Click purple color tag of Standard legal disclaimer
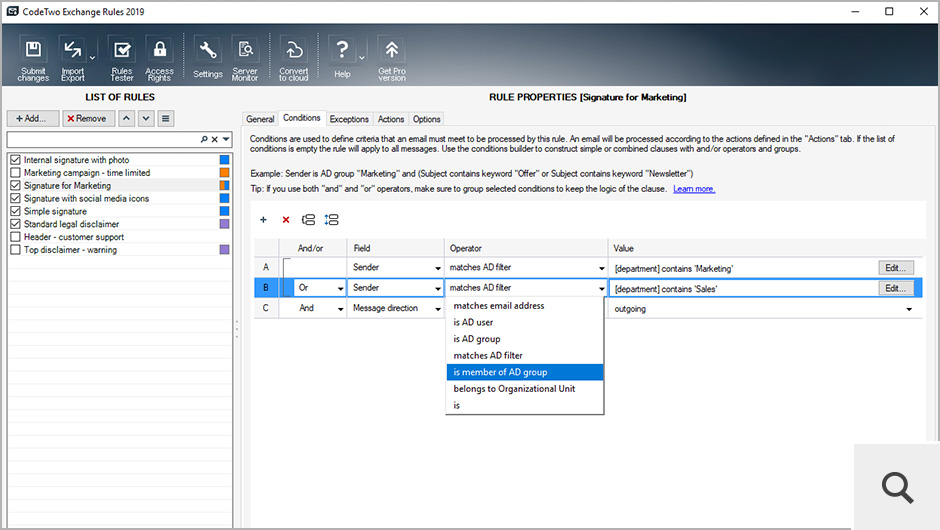Image resolution: width=940 pixels, height=530 pixels. coord(224,224)
